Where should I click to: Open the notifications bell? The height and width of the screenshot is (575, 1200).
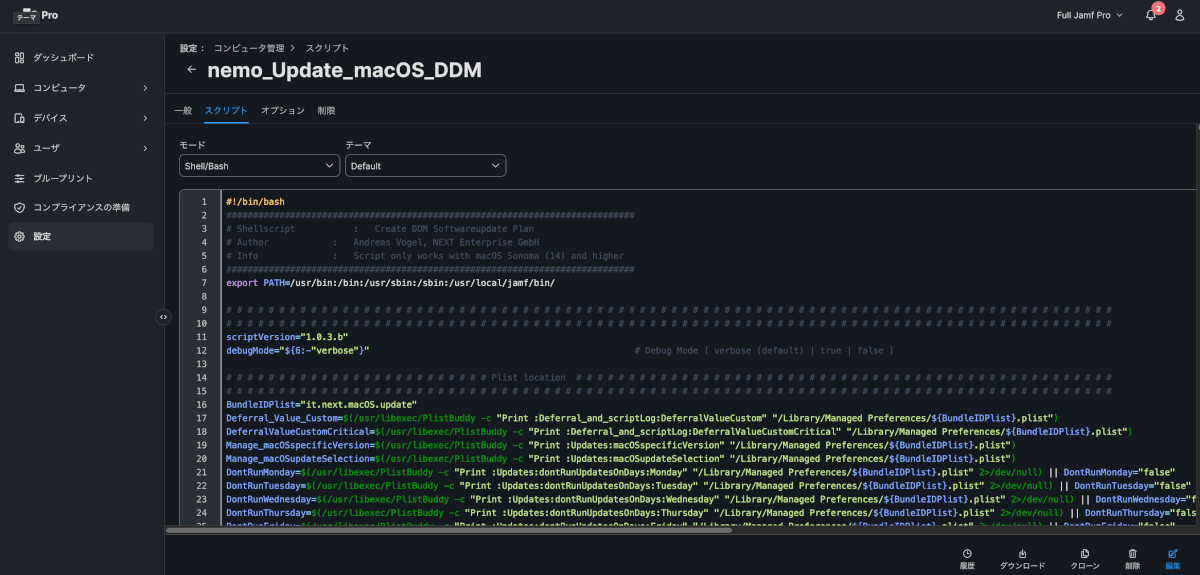(1150, 15)
